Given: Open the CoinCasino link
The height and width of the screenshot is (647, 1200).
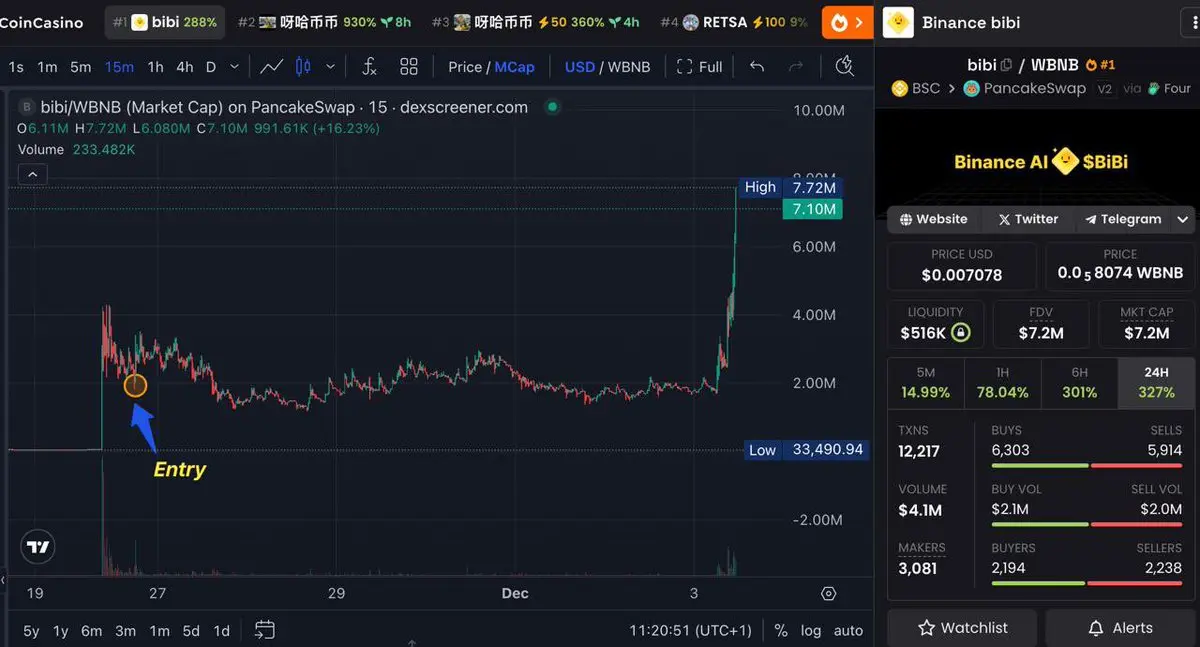Looking at the screenshot, I should [42, 22].
